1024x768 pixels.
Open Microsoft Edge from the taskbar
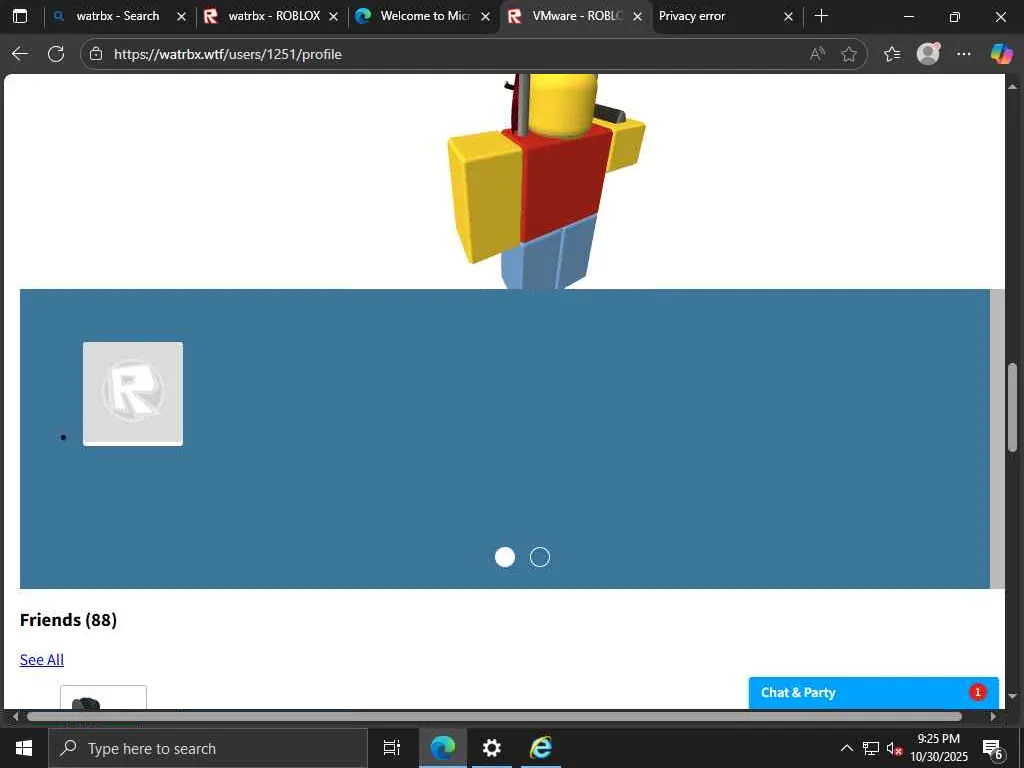[x=443, y=748]
